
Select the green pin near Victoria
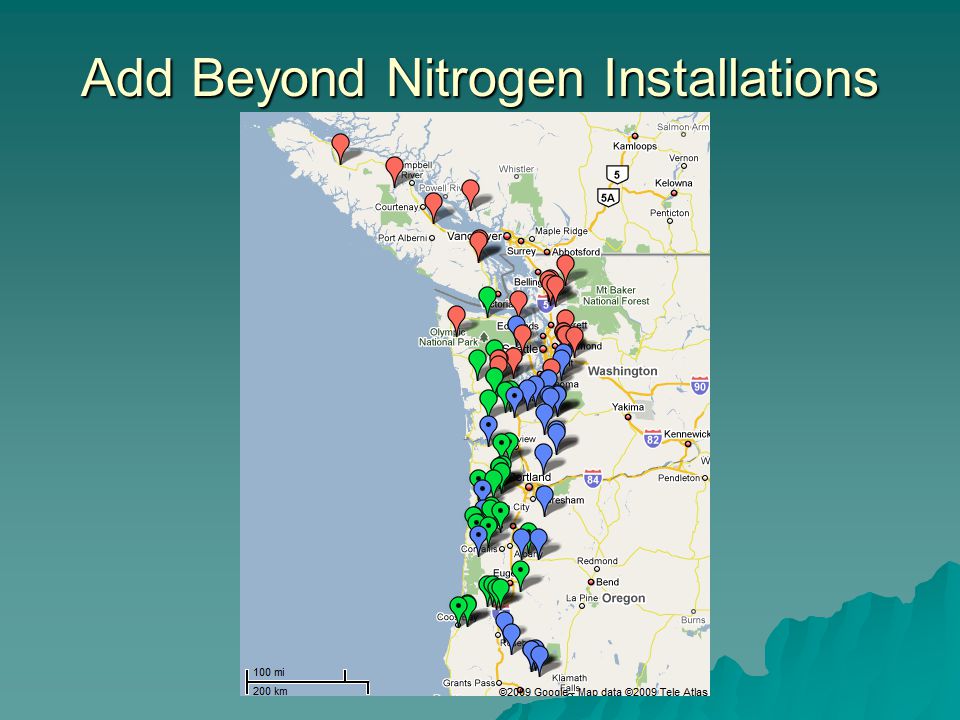(x=487, y=301)
